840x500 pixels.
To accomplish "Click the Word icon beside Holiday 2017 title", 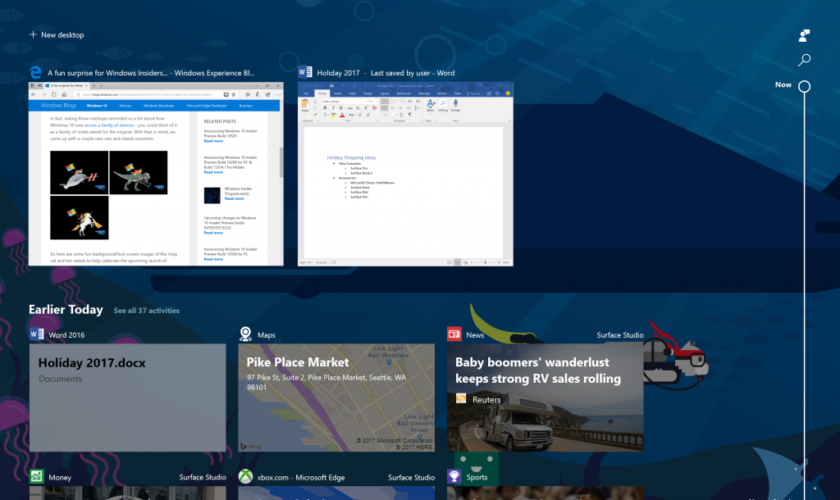I will [304, 73].
